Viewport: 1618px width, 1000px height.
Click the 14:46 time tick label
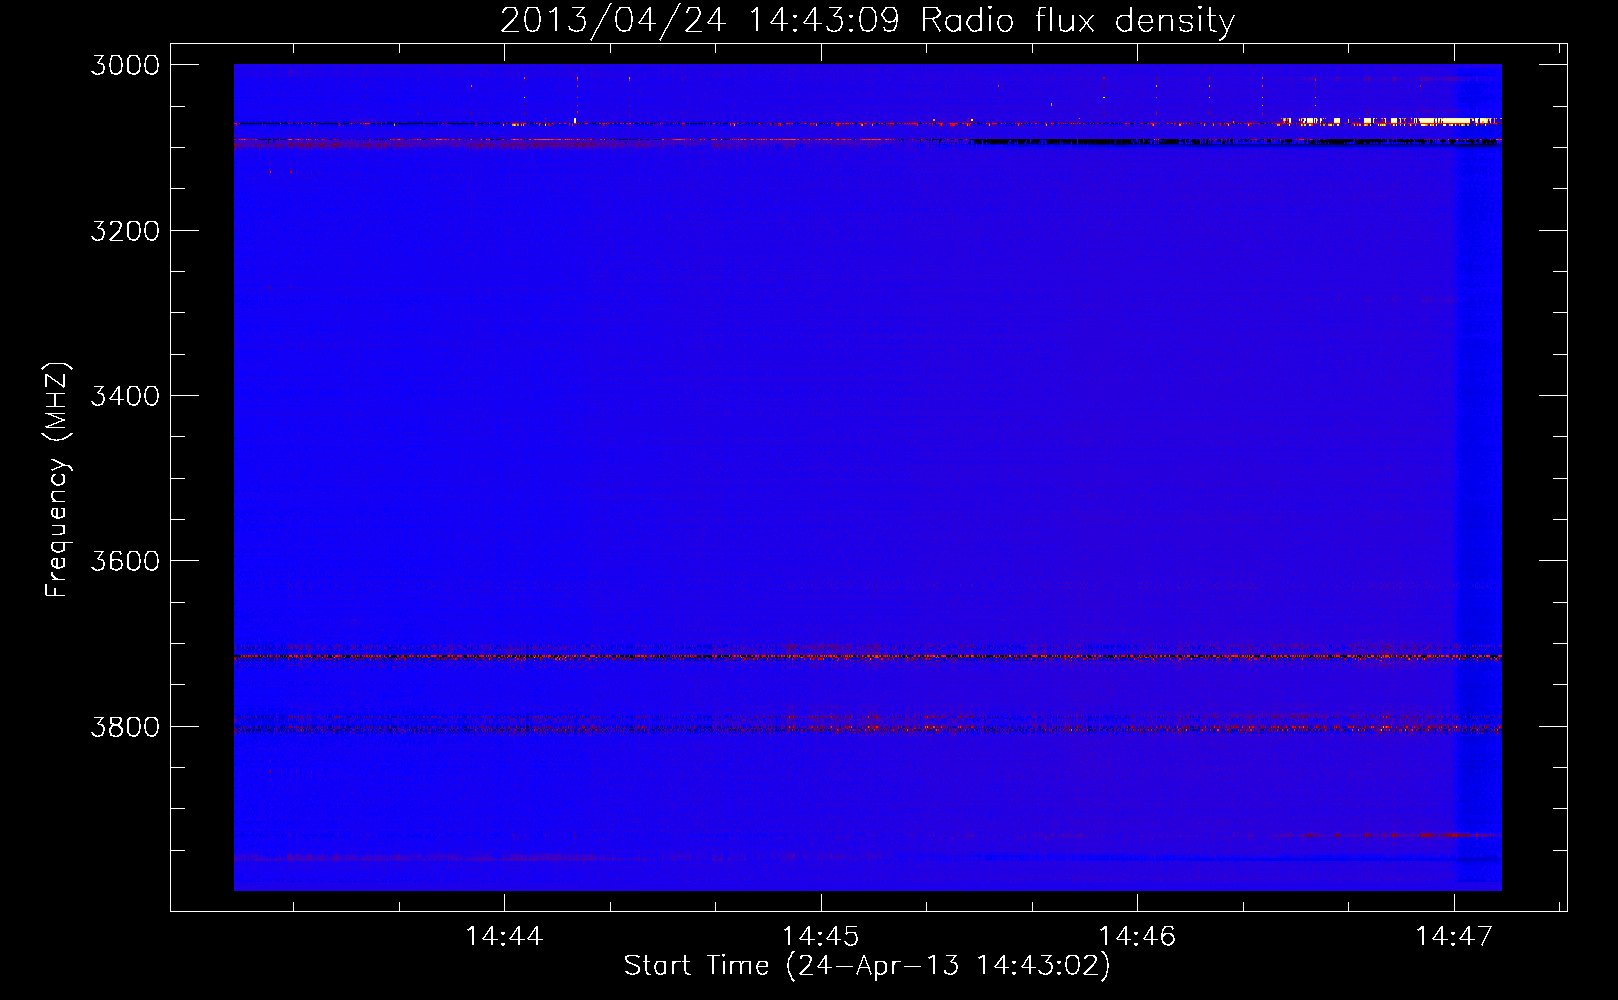(1137, 936)
